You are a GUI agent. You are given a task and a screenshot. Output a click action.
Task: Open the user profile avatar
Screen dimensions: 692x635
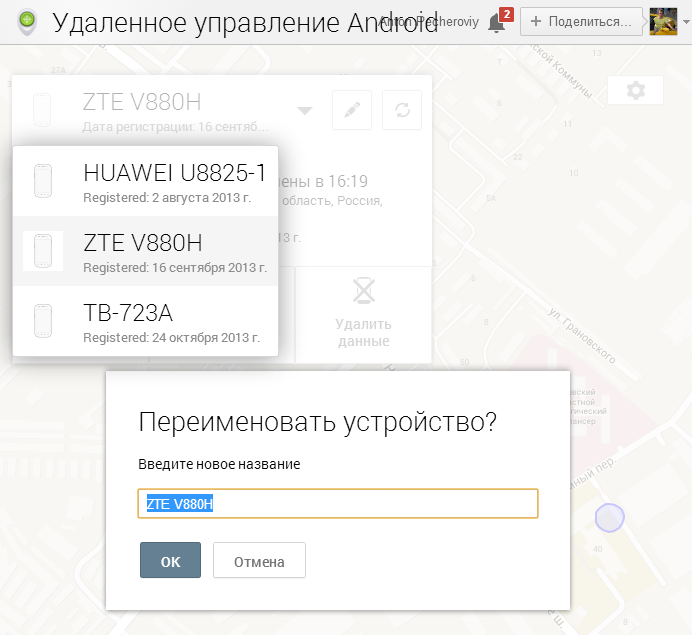pyautogui.click(x=663, y=21)
